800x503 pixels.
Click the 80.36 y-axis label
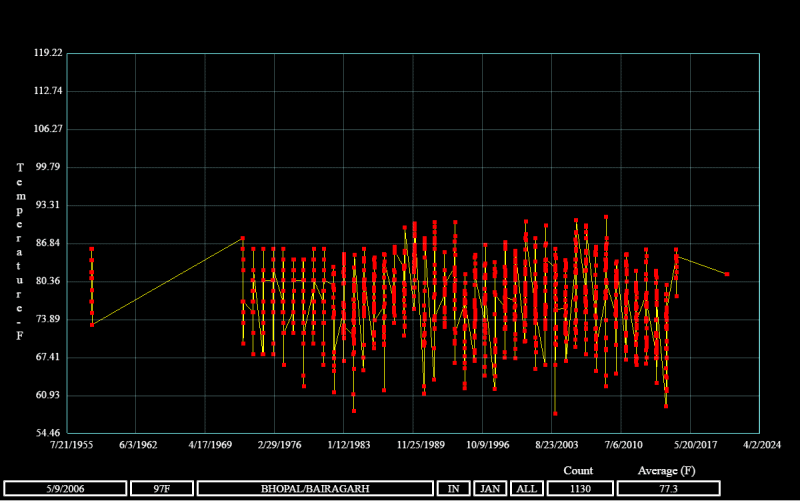point(48,281)
